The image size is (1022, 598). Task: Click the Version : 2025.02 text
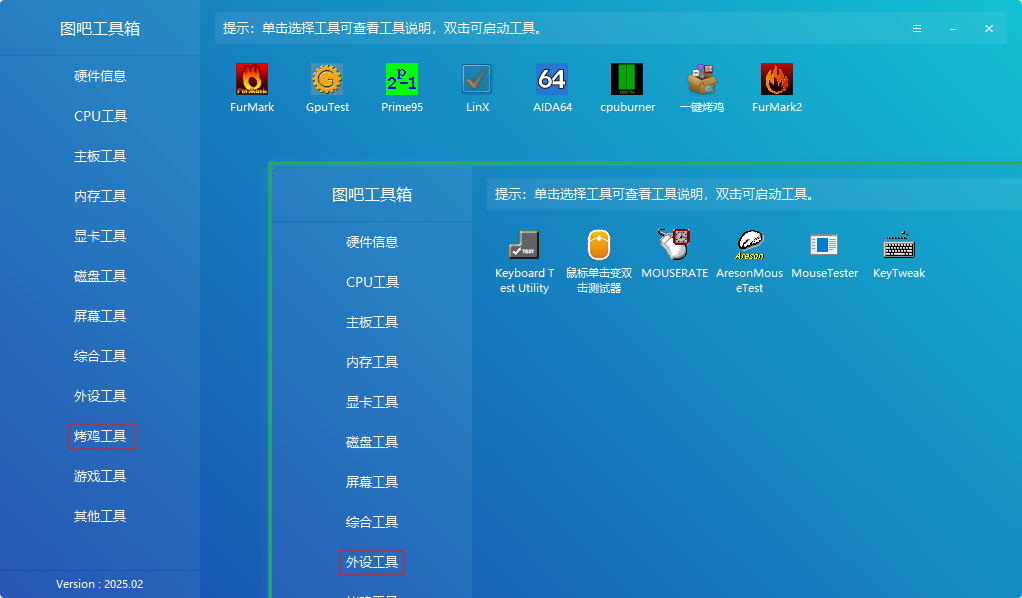point(100,584)
